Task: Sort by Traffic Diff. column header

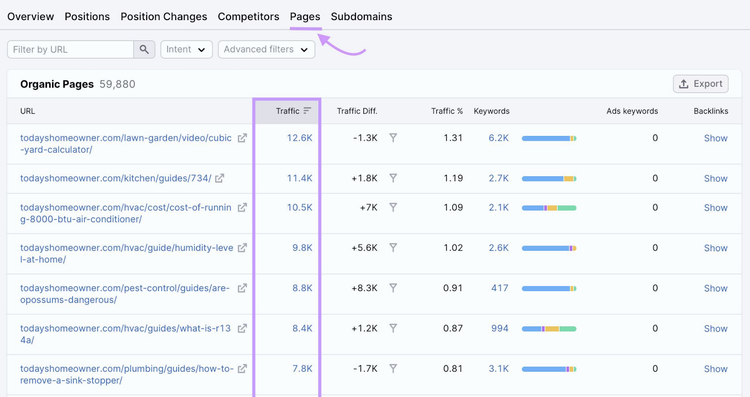Action: tap(357, 111)
